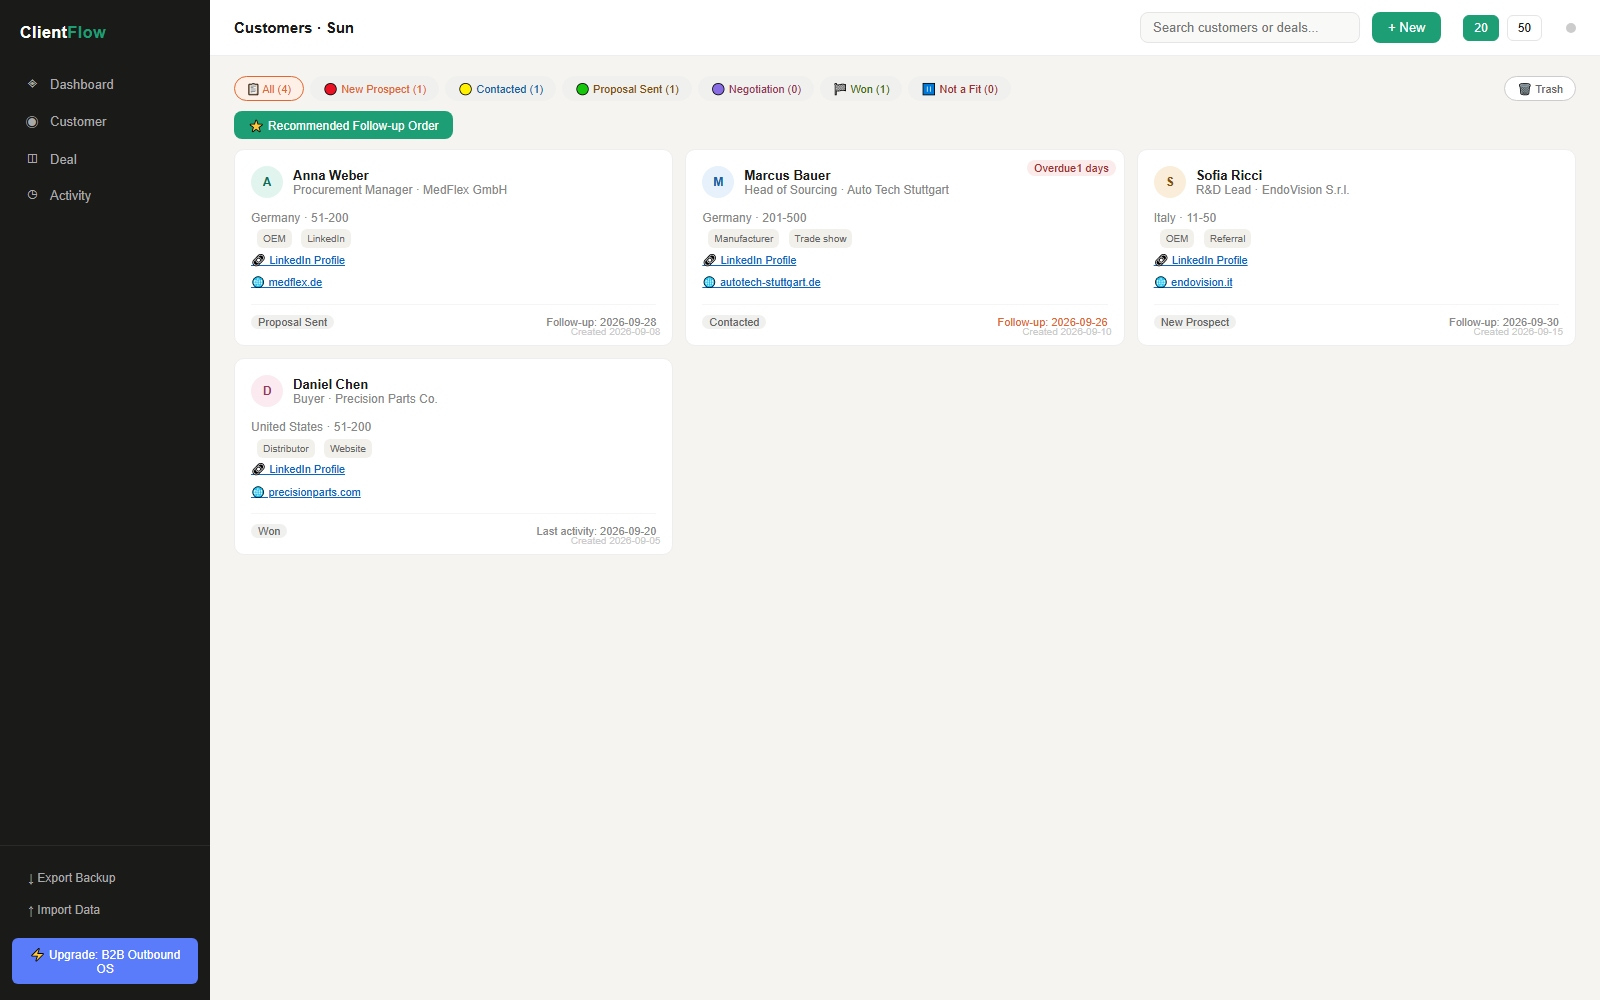
Task: Filter by Not a Fit status
Action: pos(960,89)
